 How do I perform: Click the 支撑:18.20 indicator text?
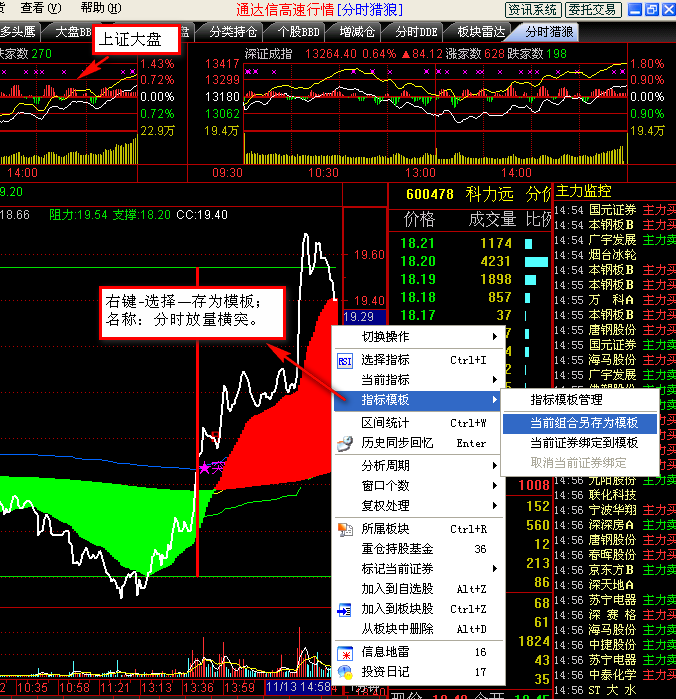tap(141, 215)
